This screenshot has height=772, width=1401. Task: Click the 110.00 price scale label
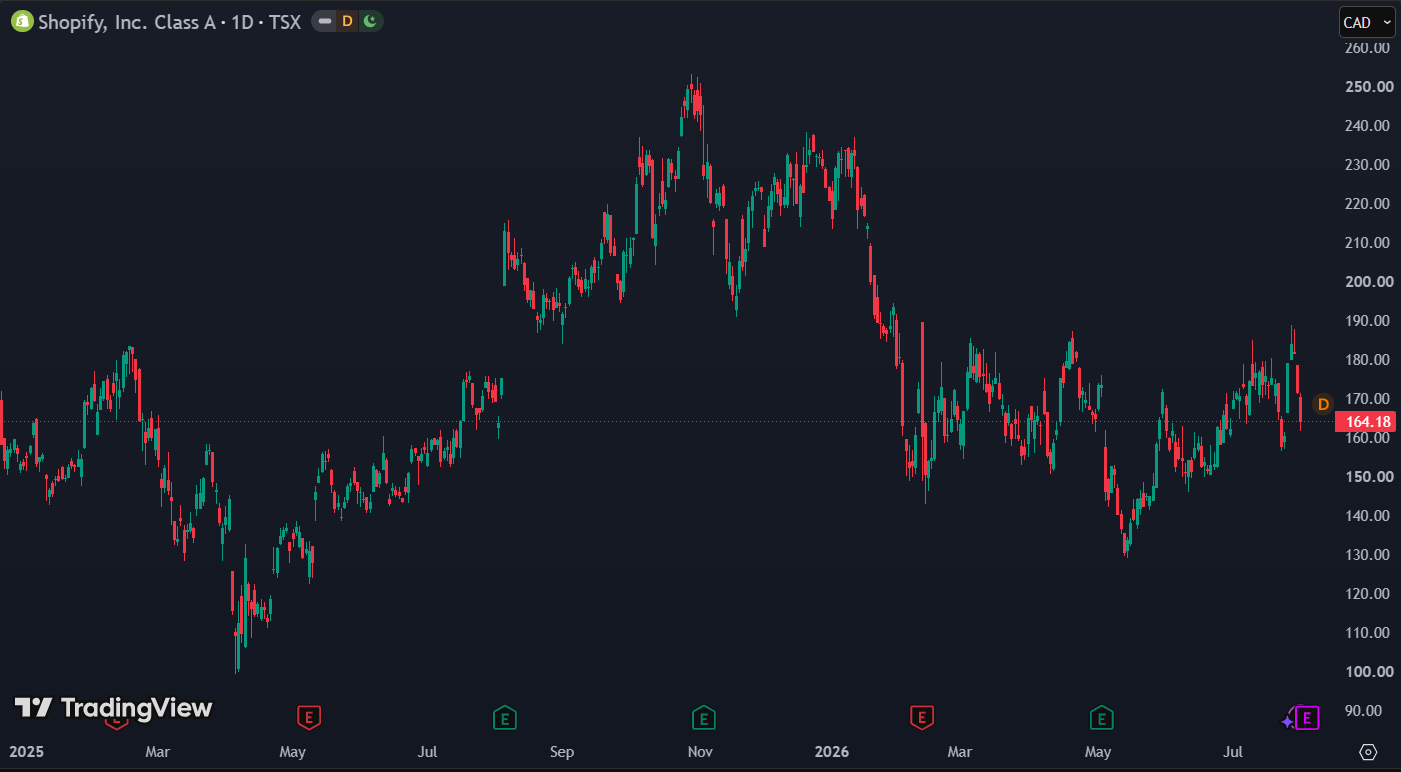tap(1369, 632)
